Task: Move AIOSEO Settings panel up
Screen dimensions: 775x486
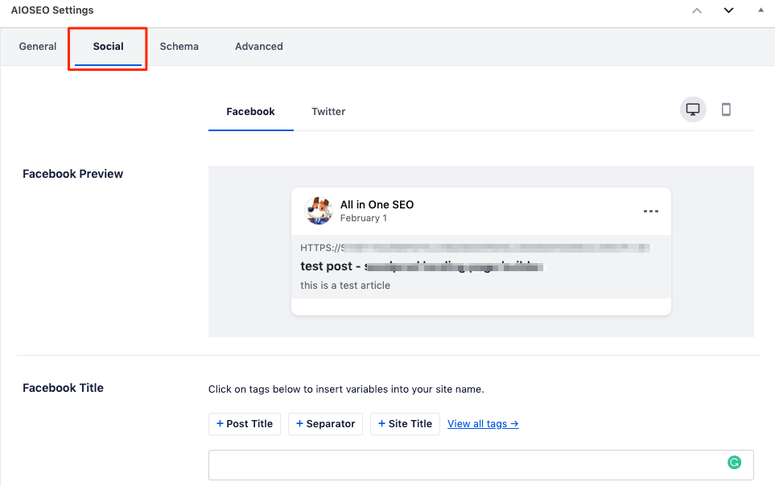Action: click(x=697, y=10)
